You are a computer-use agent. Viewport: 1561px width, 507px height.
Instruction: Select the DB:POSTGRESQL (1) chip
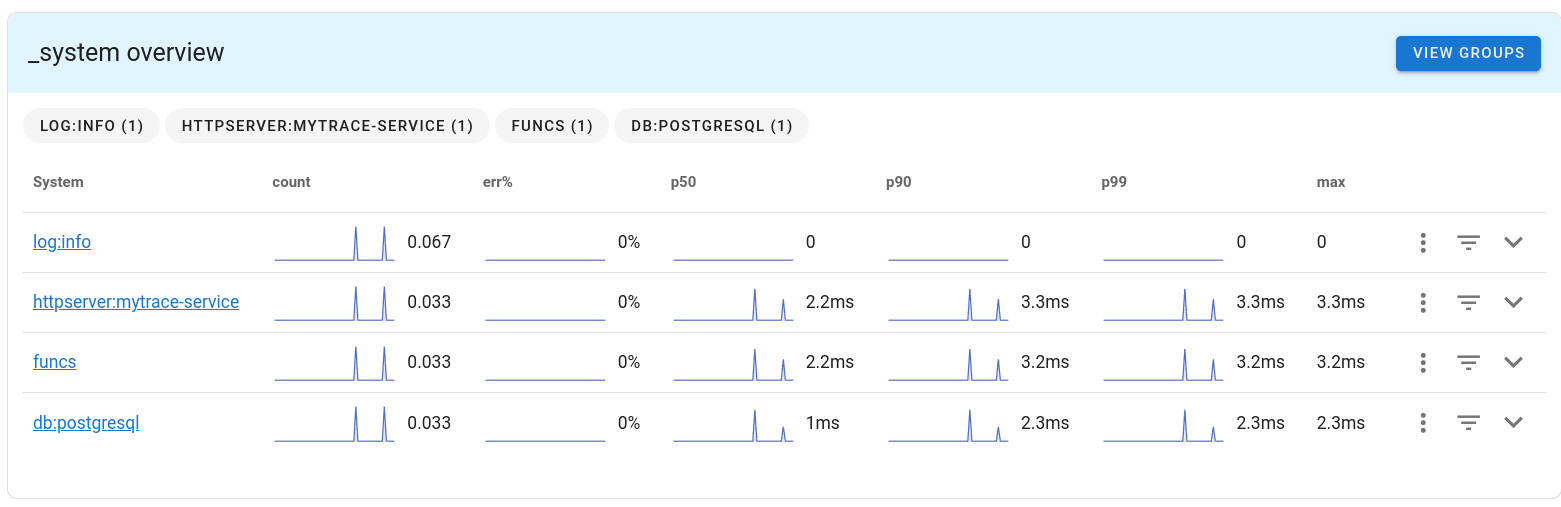pos(711,126)
